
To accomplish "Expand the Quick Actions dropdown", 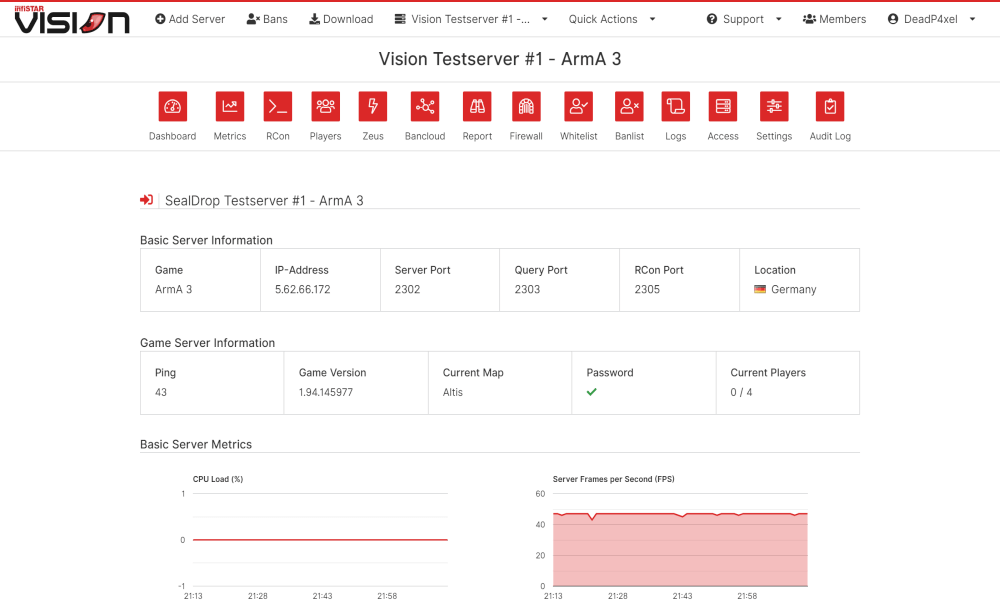I will coord(612,19).
